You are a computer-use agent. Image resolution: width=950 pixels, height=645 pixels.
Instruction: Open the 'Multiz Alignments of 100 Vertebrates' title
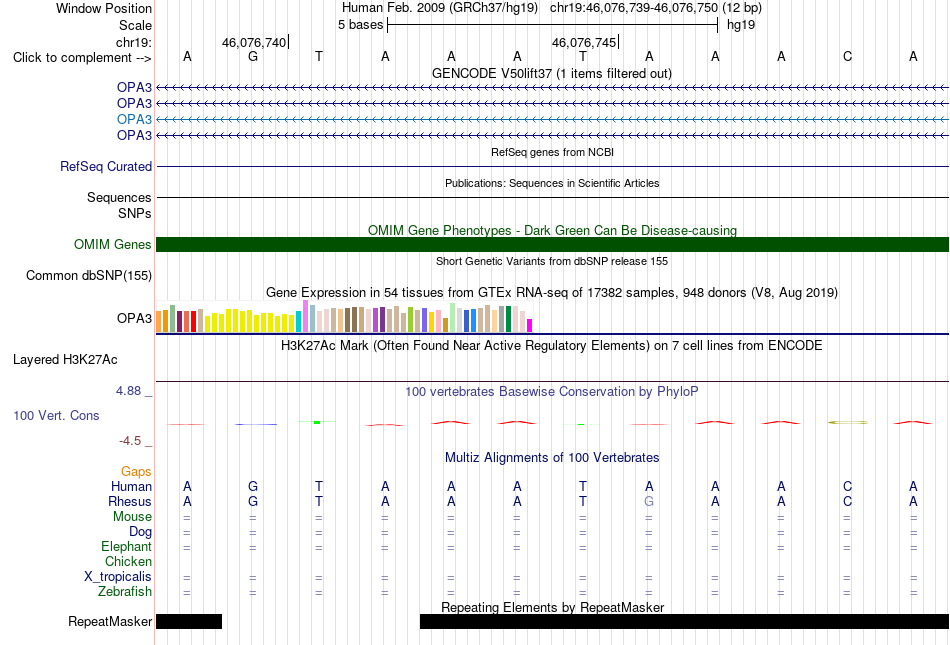tap(552, 458)
